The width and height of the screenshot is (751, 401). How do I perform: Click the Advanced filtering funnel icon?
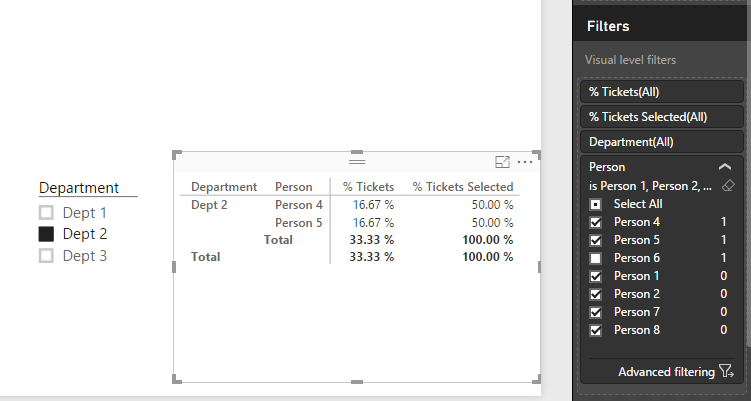click(x=727, y=371)
